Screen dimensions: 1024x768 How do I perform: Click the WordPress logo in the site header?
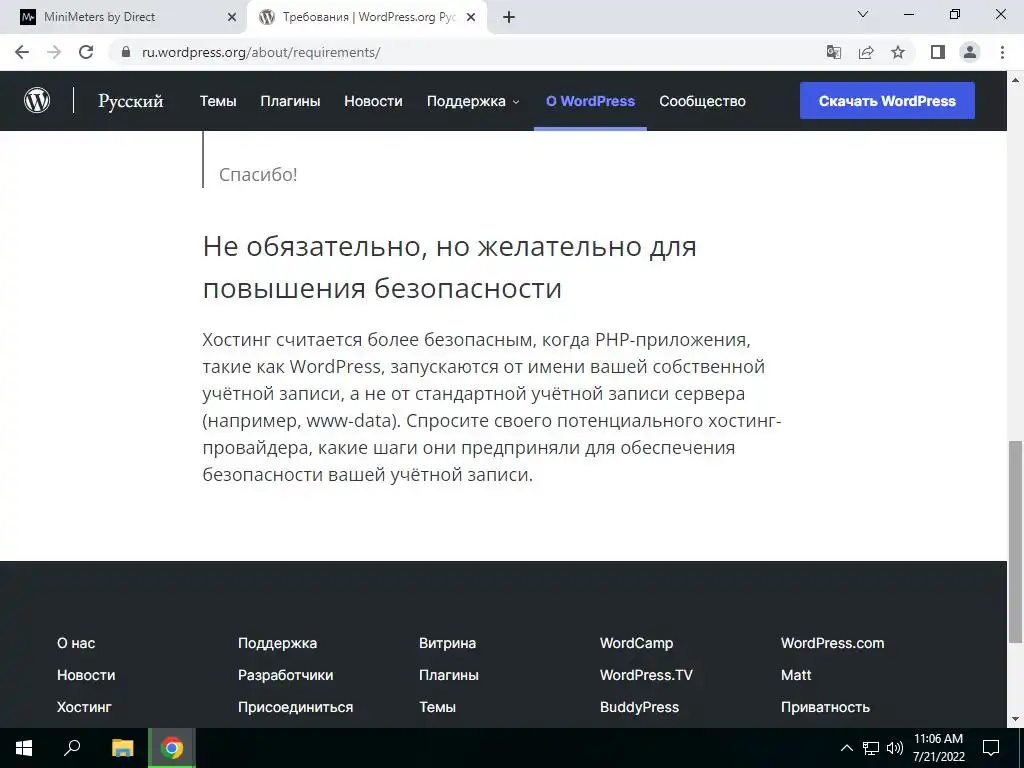point(37,101)
